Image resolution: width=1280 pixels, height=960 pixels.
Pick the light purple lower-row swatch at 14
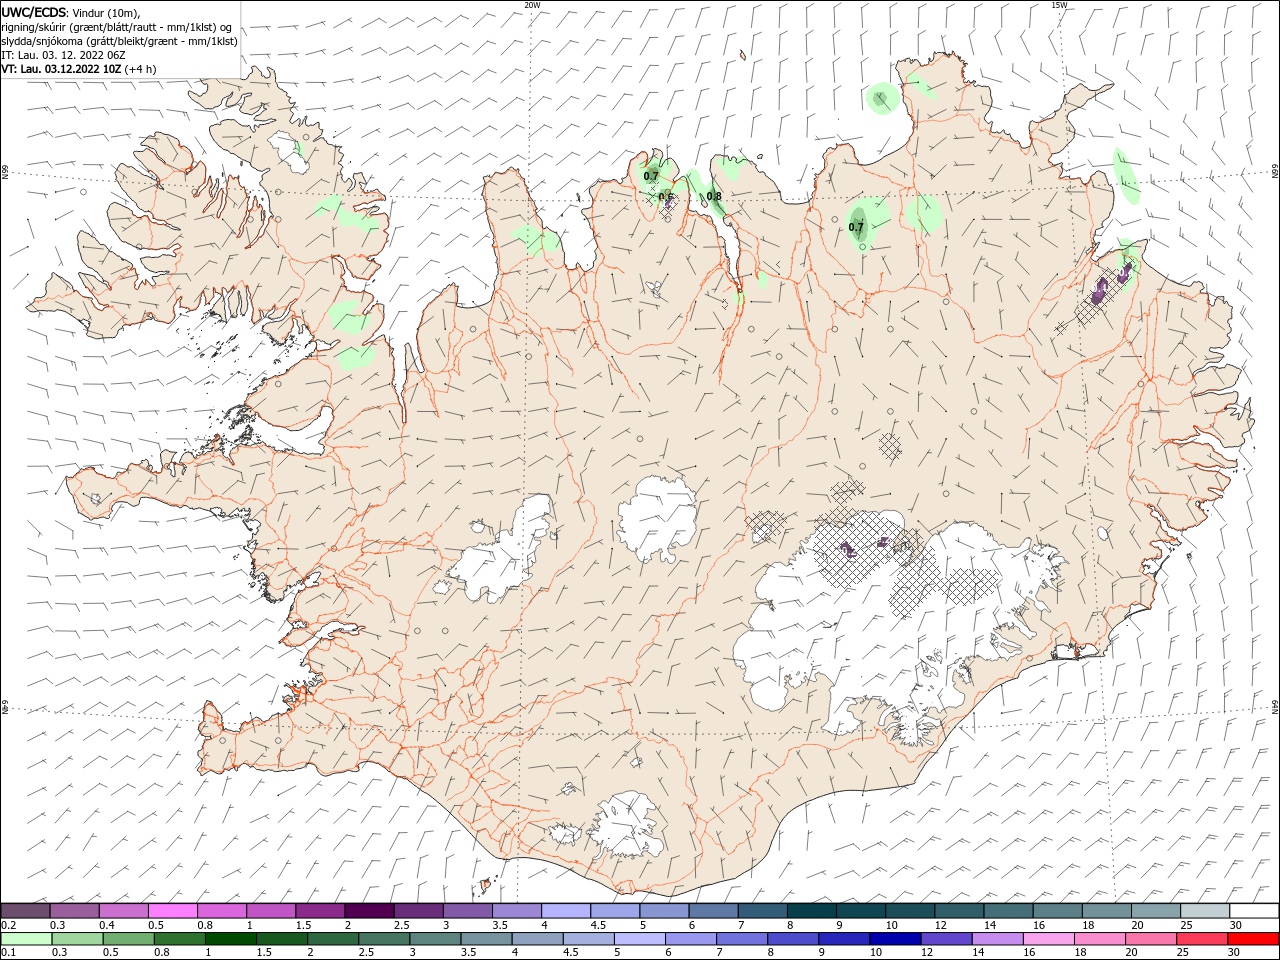coord(997,939)
